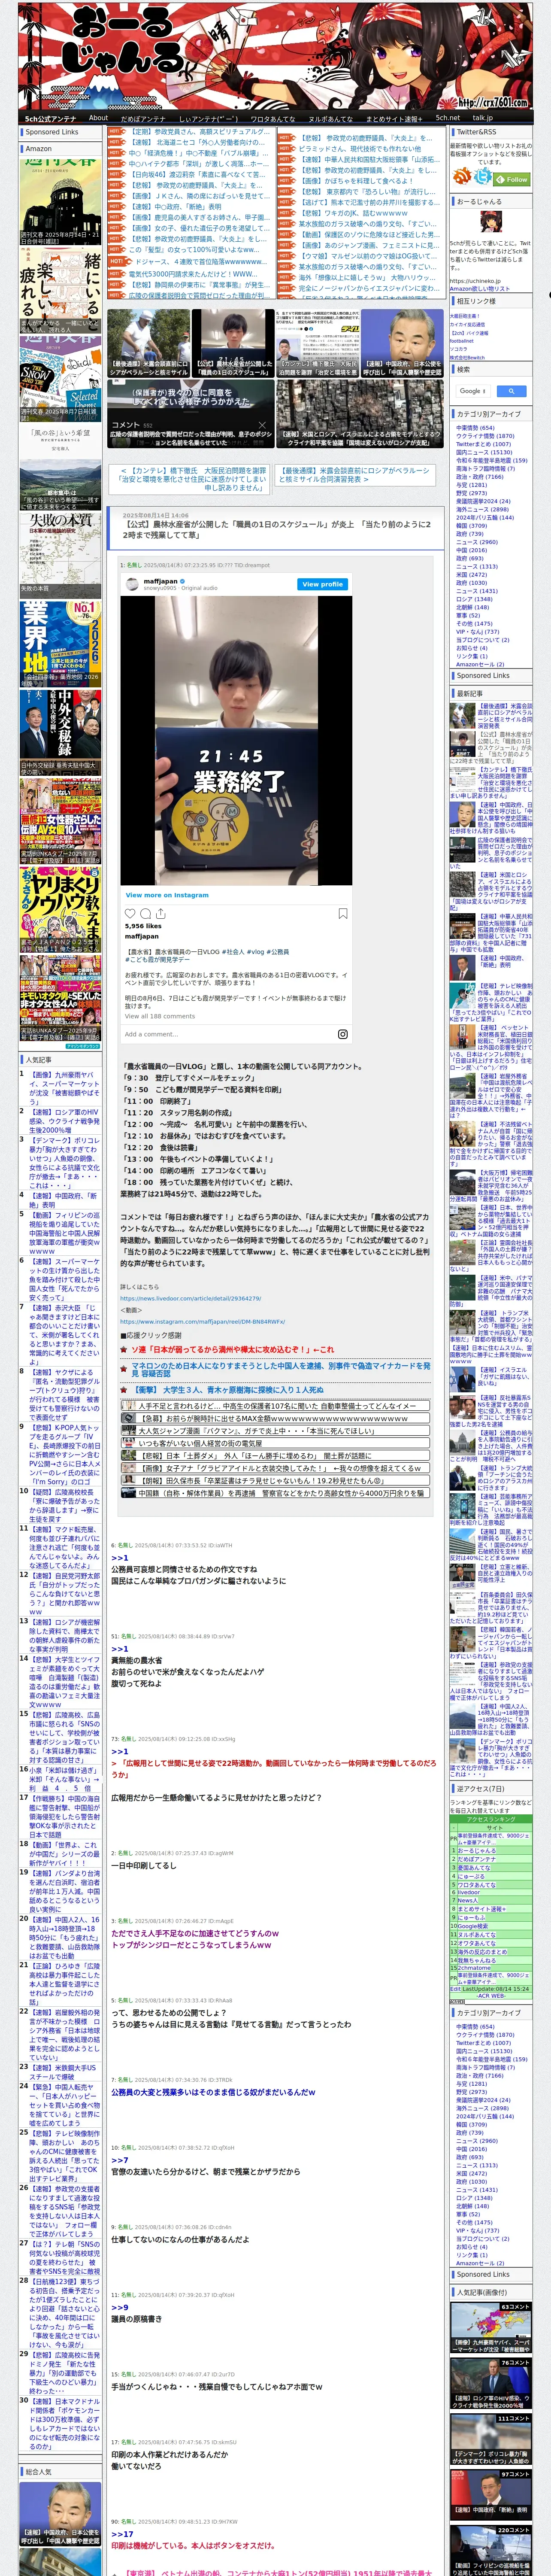This screenshot has width=551, height=2576.
Task: Click the article title 【公式】農林水産省が公開した
Action: (x=277, y=529)
